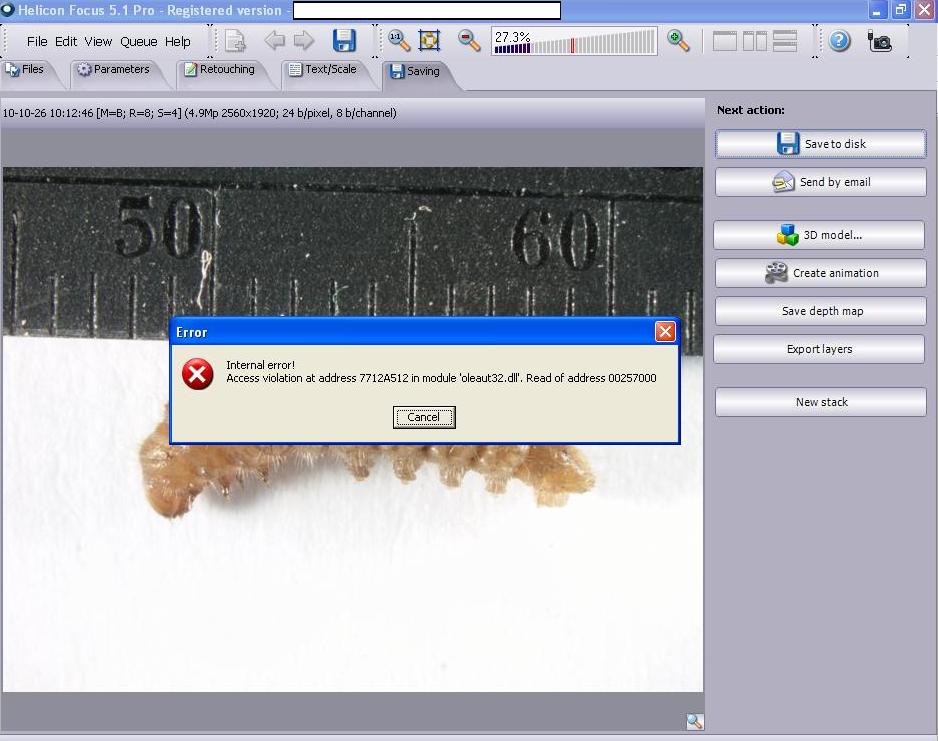Click the stacked caterpillar image preview
Screen dimensions: 938x741
[352, 429]
